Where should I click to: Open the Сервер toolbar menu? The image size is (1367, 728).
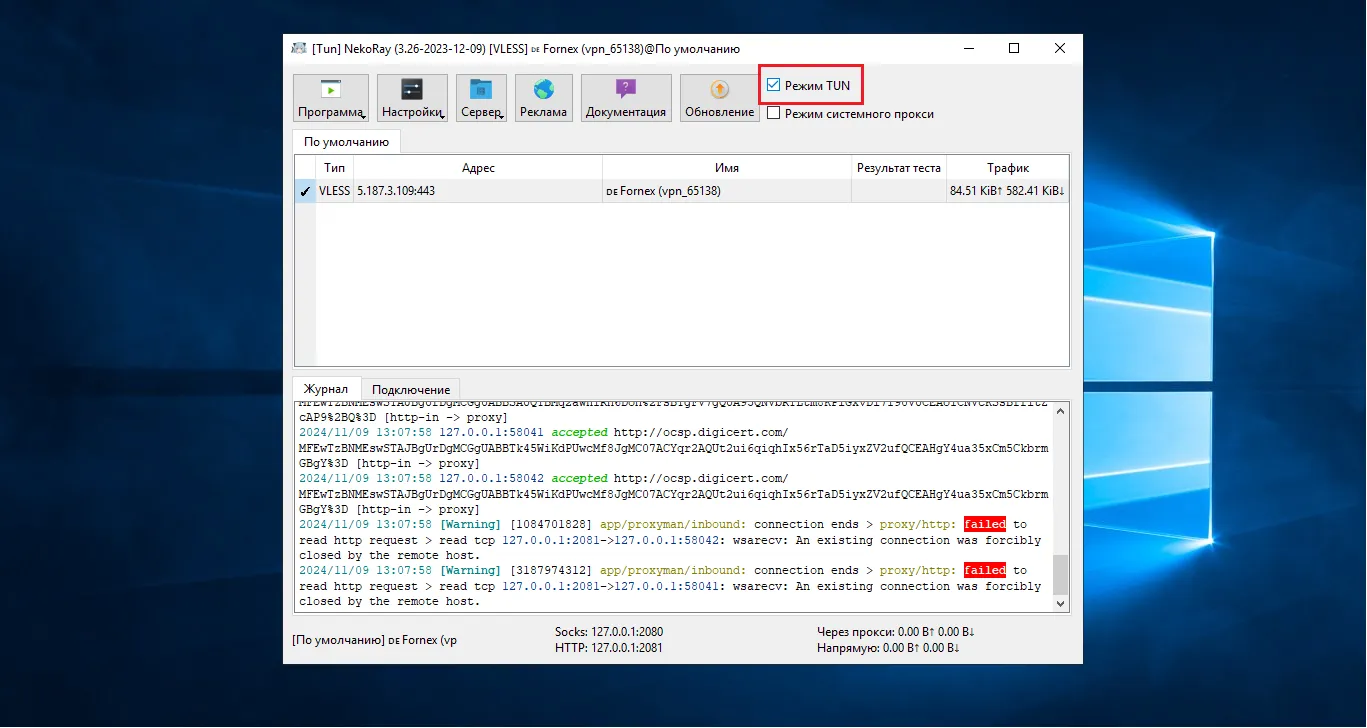click(482, 98)
